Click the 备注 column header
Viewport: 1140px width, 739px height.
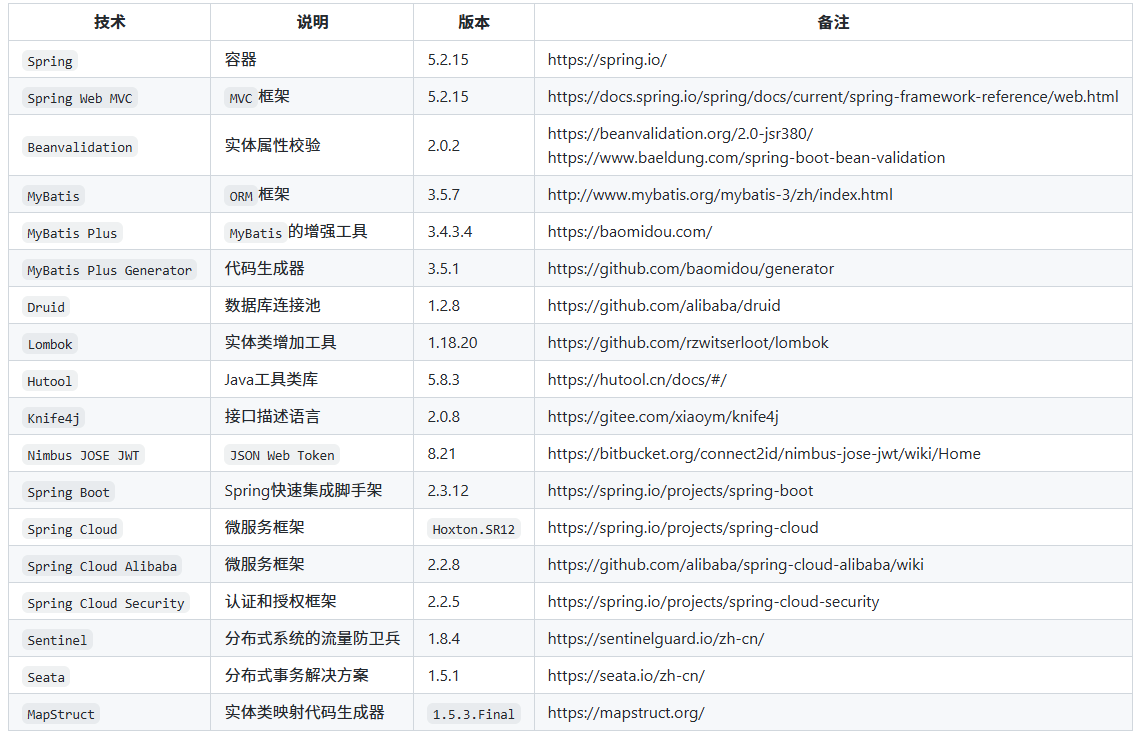point(833,23)
